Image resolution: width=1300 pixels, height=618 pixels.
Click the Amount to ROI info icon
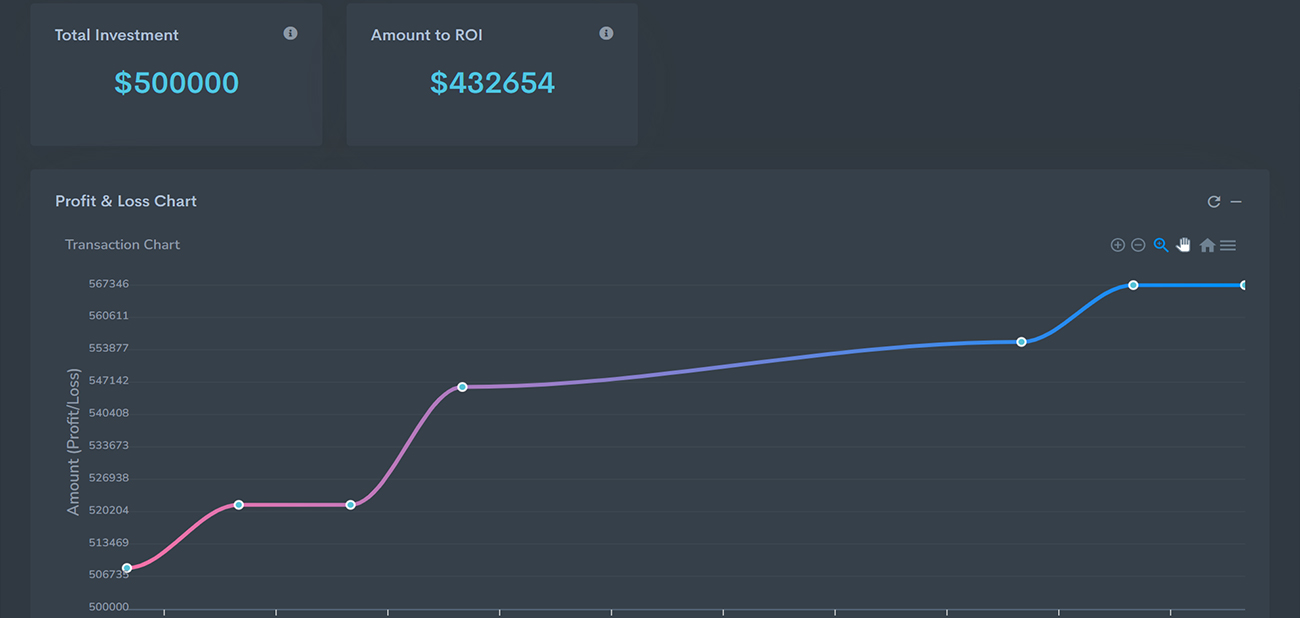pyautogui.click(x=606, y=33)
